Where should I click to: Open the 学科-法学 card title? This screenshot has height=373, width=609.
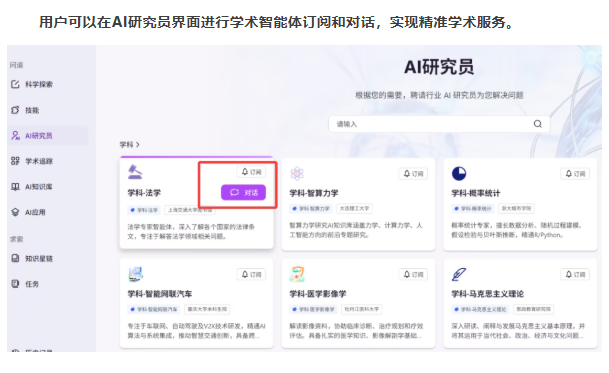[144, 193]
